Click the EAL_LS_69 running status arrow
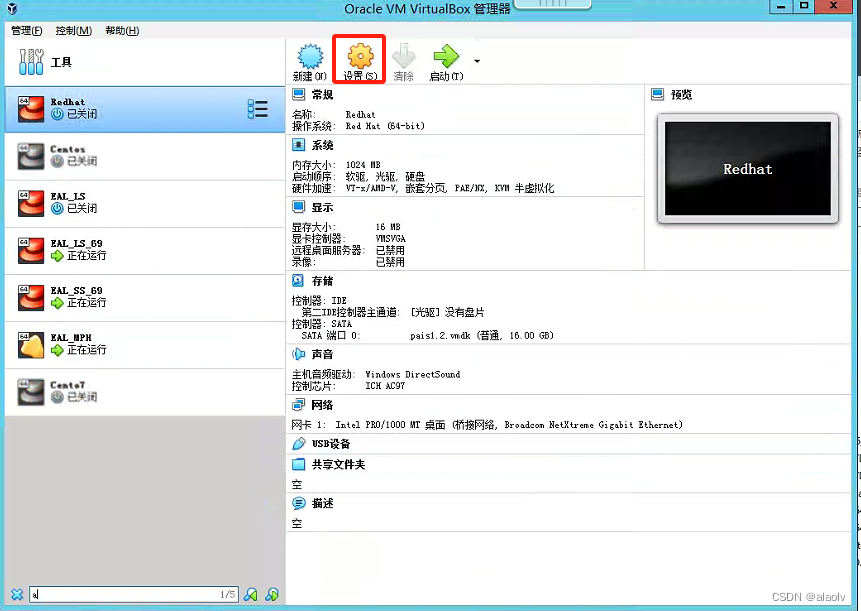This screenshot has width=861, height=611. [x=57, y=256]
